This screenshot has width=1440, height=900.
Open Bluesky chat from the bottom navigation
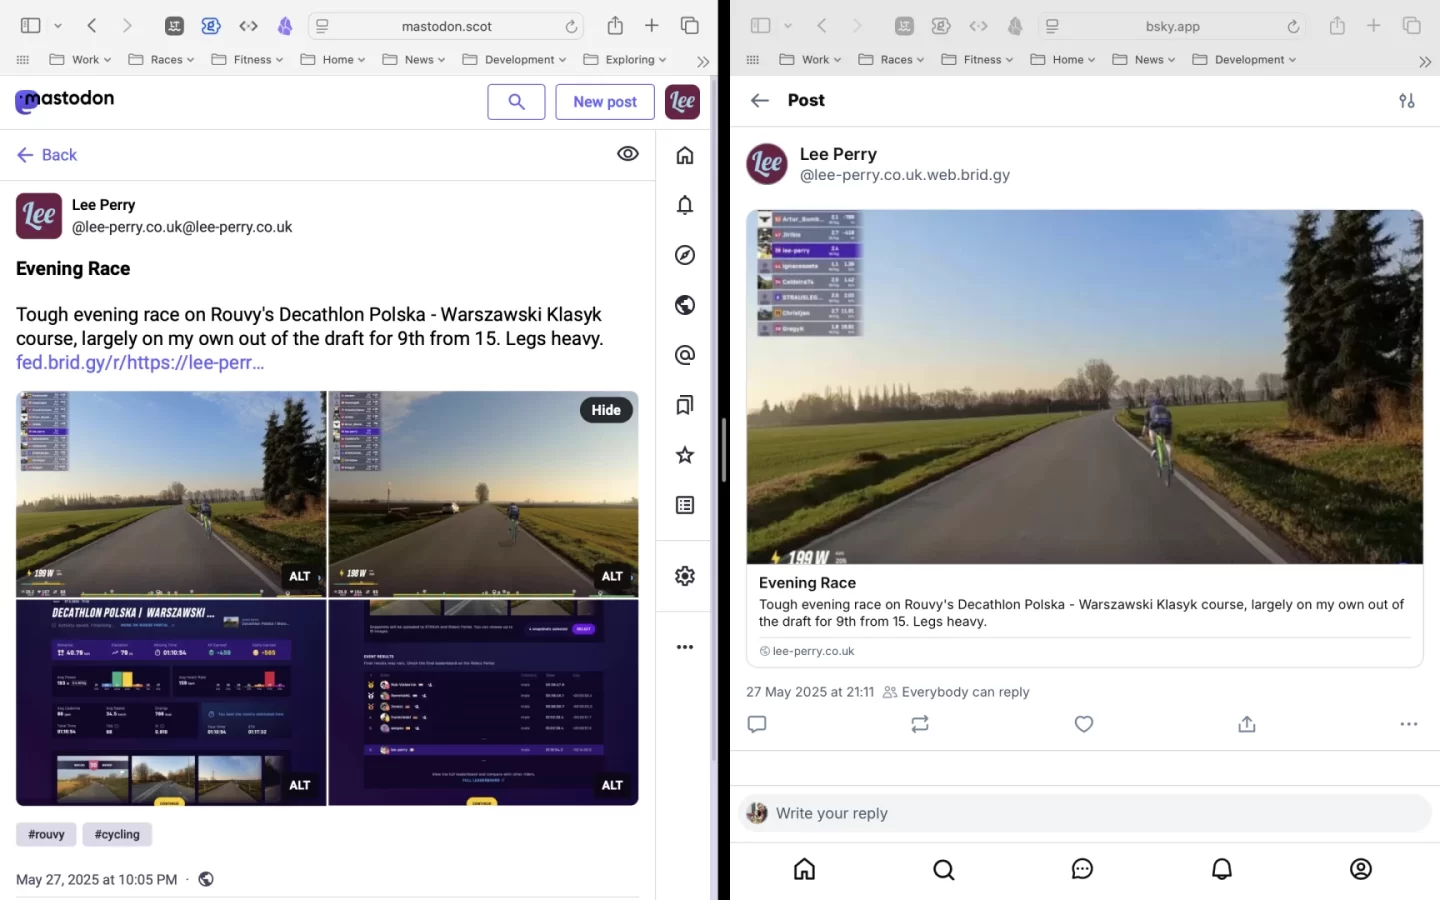[1082, 869]
